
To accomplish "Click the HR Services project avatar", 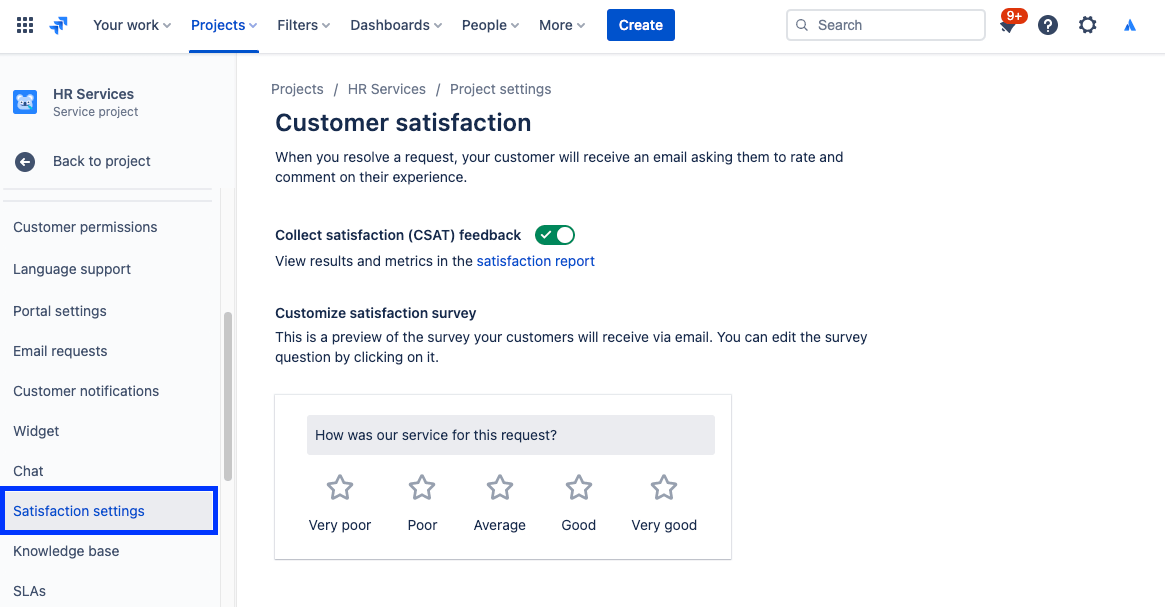I will pos(24,101).
